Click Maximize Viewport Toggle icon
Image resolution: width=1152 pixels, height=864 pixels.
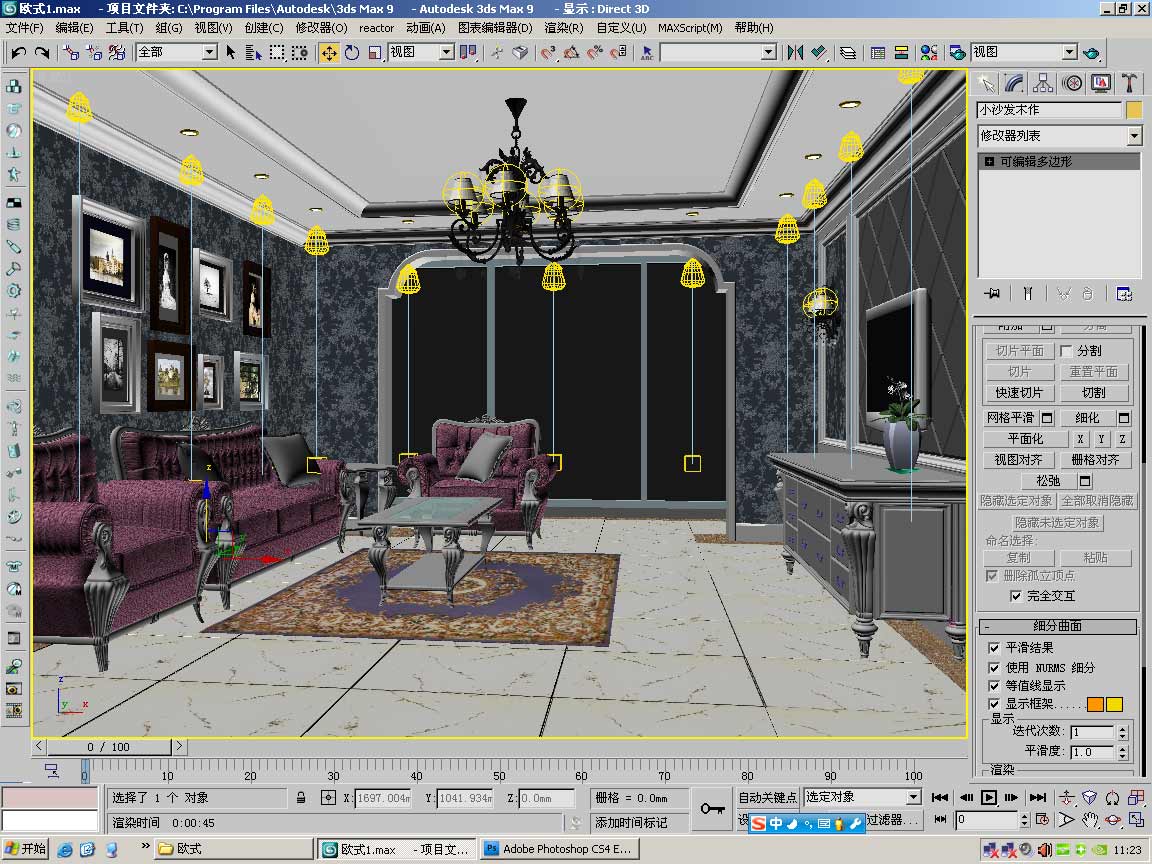pos(1137,819)
